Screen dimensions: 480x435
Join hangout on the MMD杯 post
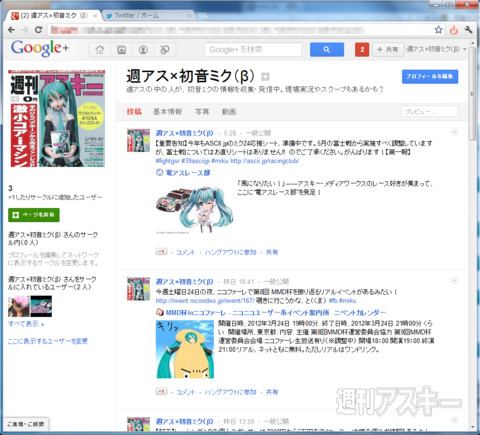click(230, 392)
